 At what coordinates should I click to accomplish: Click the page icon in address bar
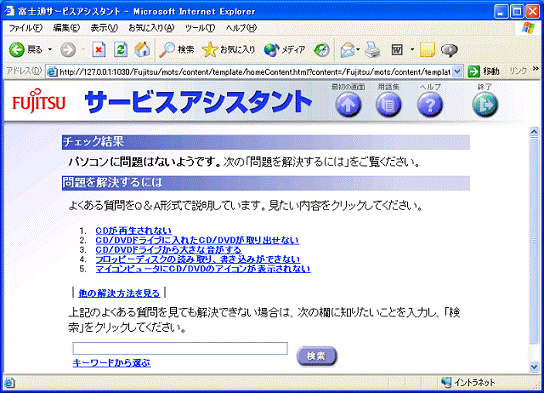pyautogui.click(x=52, y=72)
